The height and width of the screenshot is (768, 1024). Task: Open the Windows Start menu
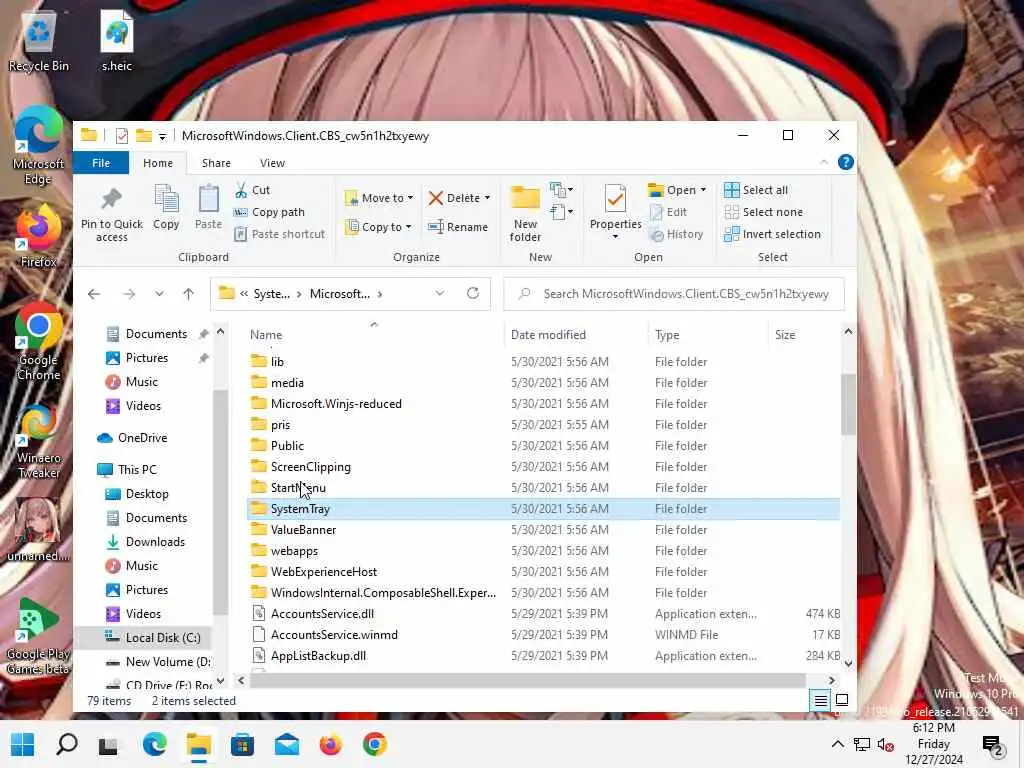23,744
